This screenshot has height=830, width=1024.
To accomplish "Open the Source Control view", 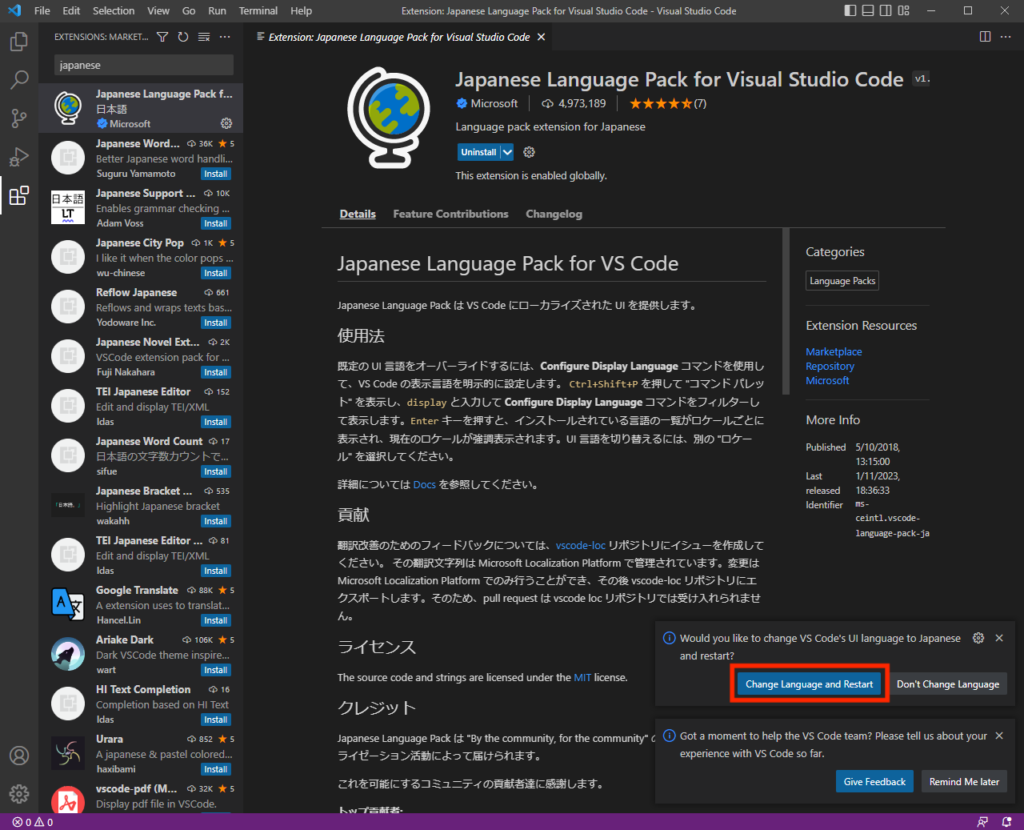I will tap(18, 118).
